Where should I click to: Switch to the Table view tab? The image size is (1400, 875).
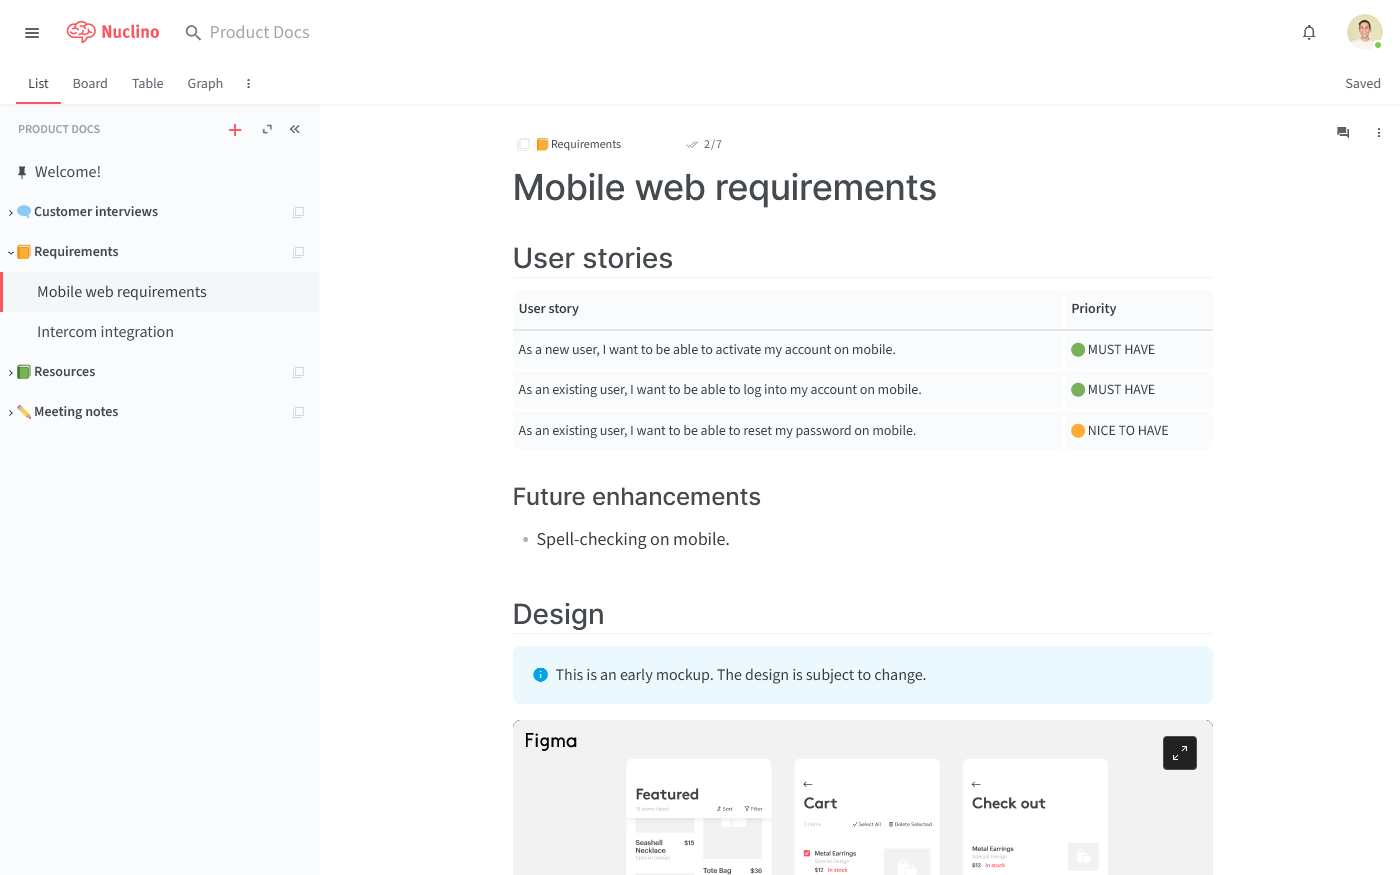(x=147, y=83)
